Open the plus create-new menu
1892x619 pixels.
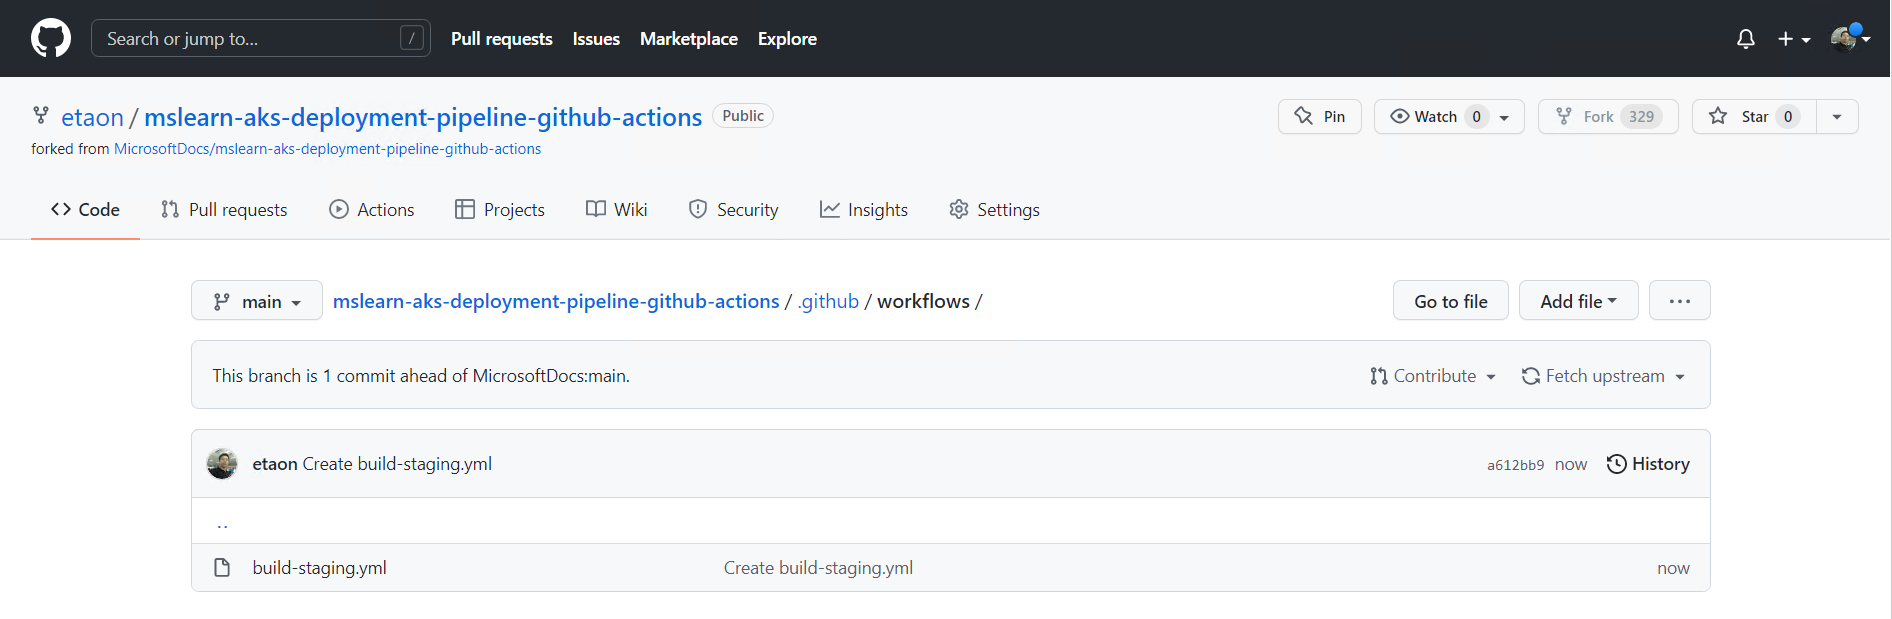(1794, 39)
